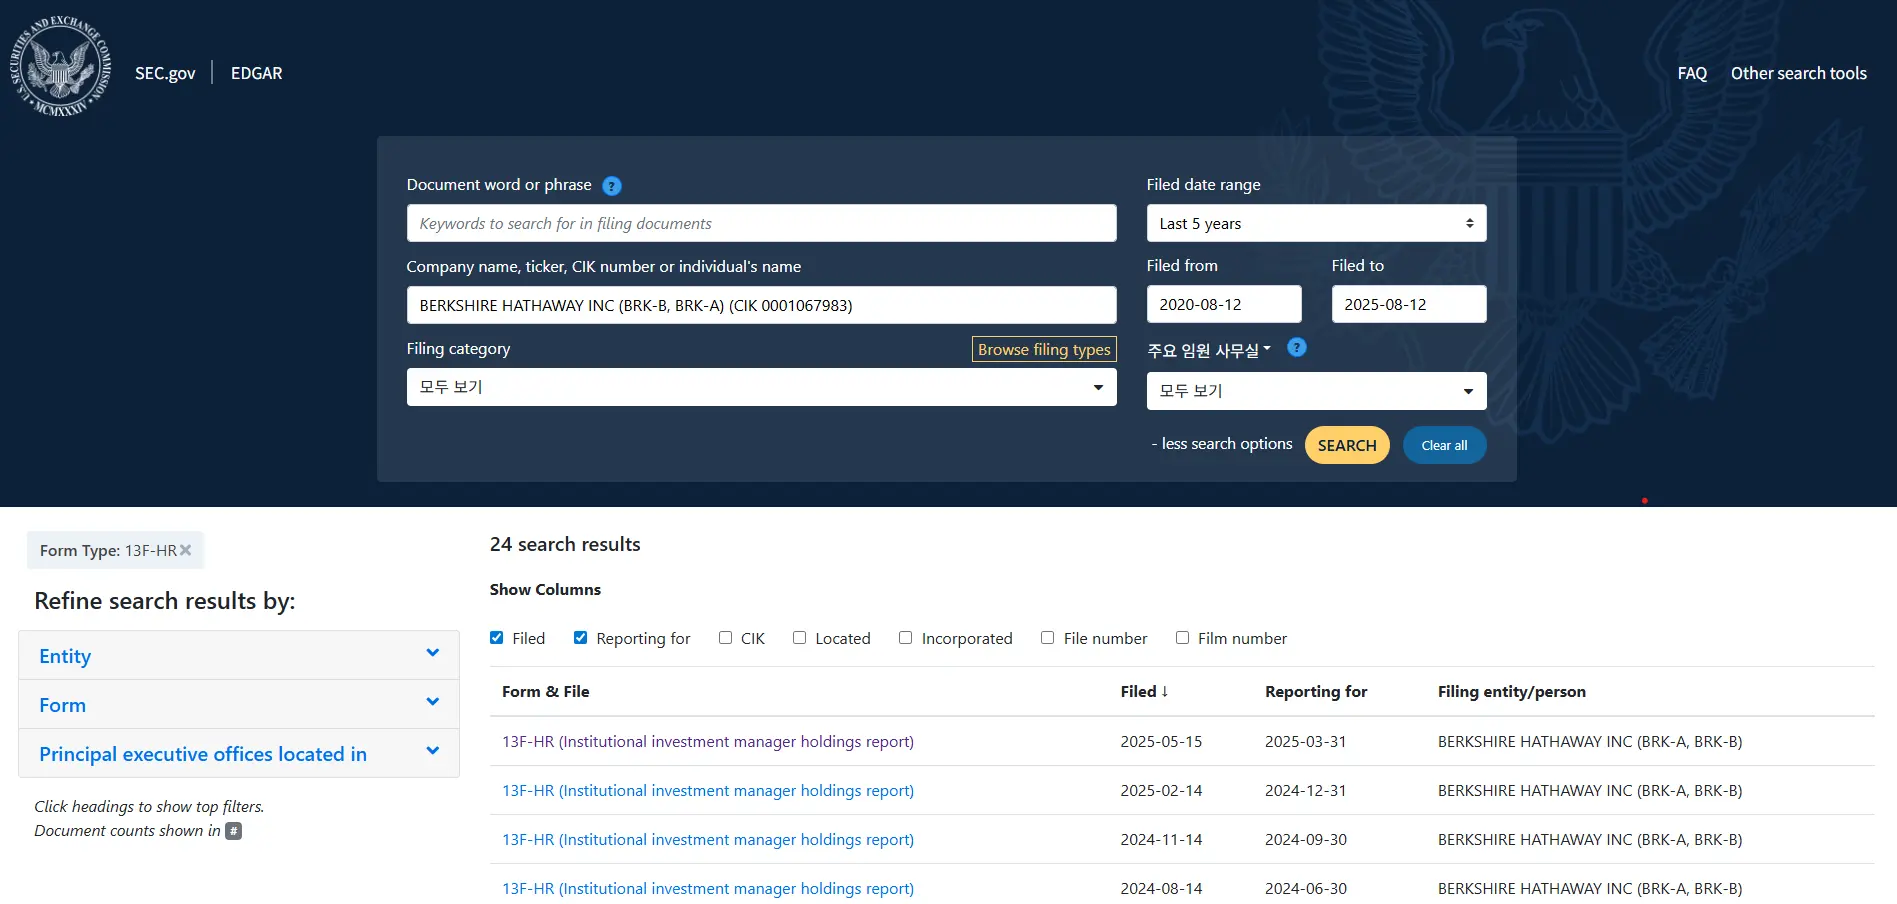Screen dimensions: 1897x904
Task: Click the Clear all button
Action: [x=1445, y=445]
